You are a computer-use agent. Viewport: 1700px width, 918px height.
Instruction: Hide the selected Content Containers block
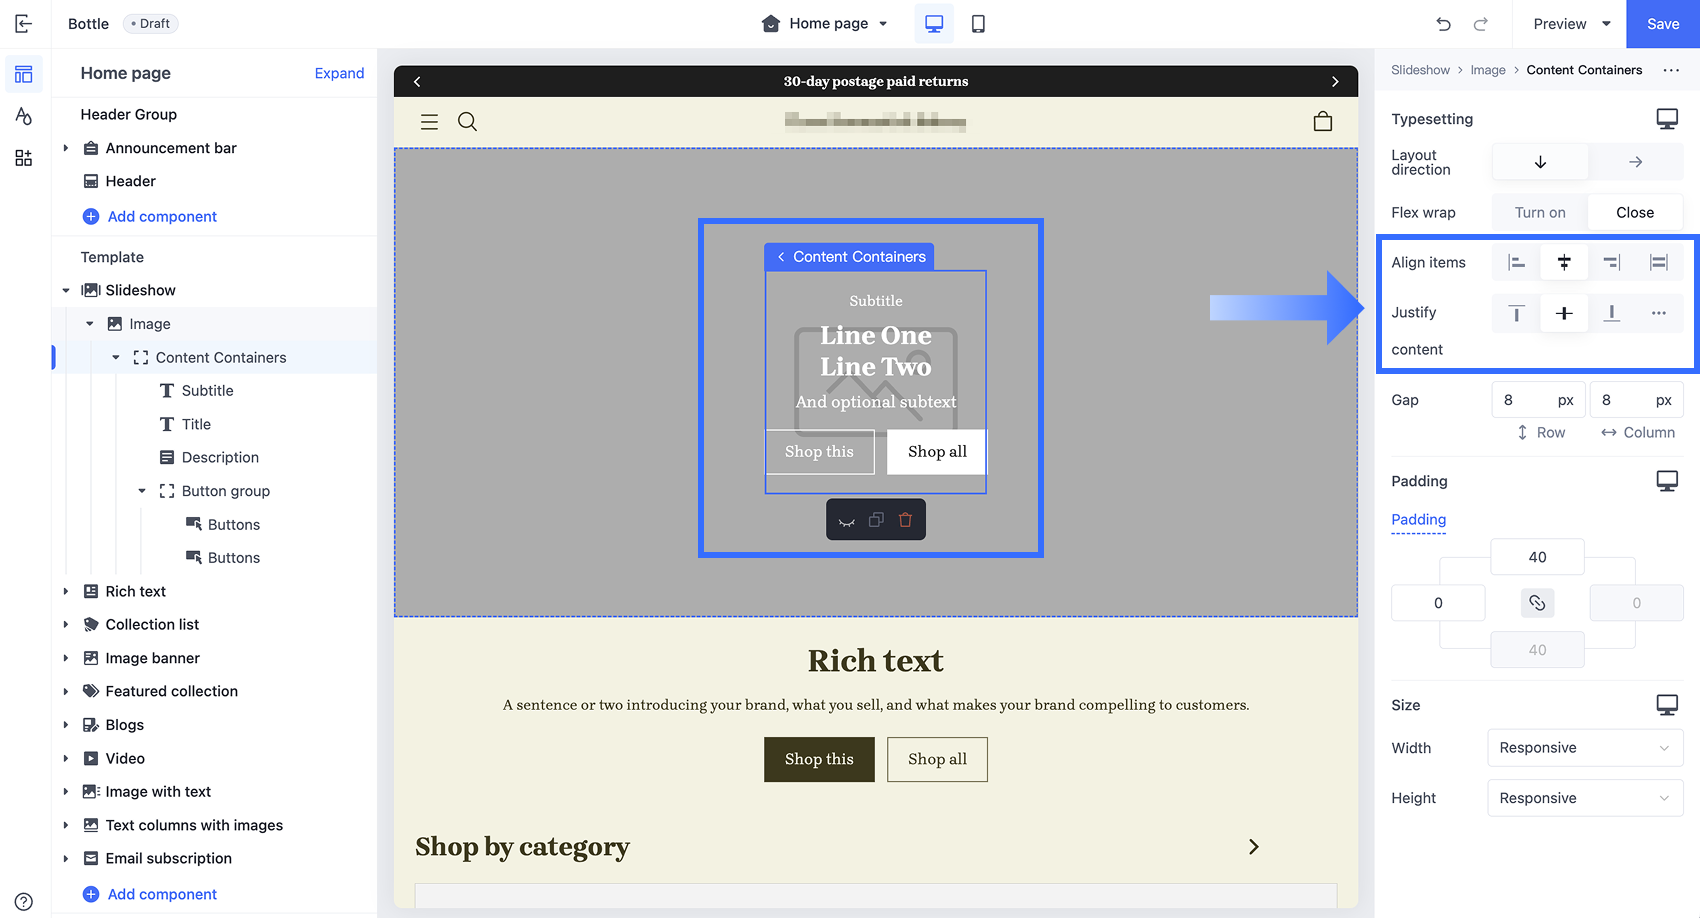tap(847, 520)
